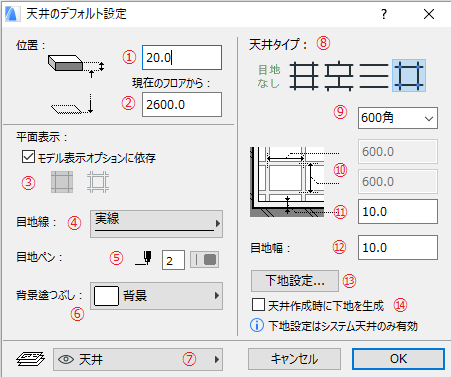Click the キャンセル button

point(294,359)
